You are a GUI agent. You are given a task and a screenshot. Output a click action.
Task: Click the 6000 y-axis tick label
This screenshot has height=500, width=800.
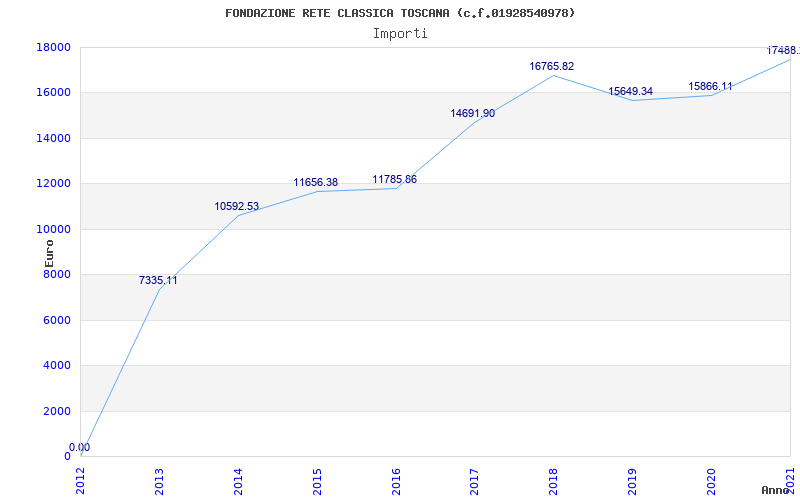(57, 320)
